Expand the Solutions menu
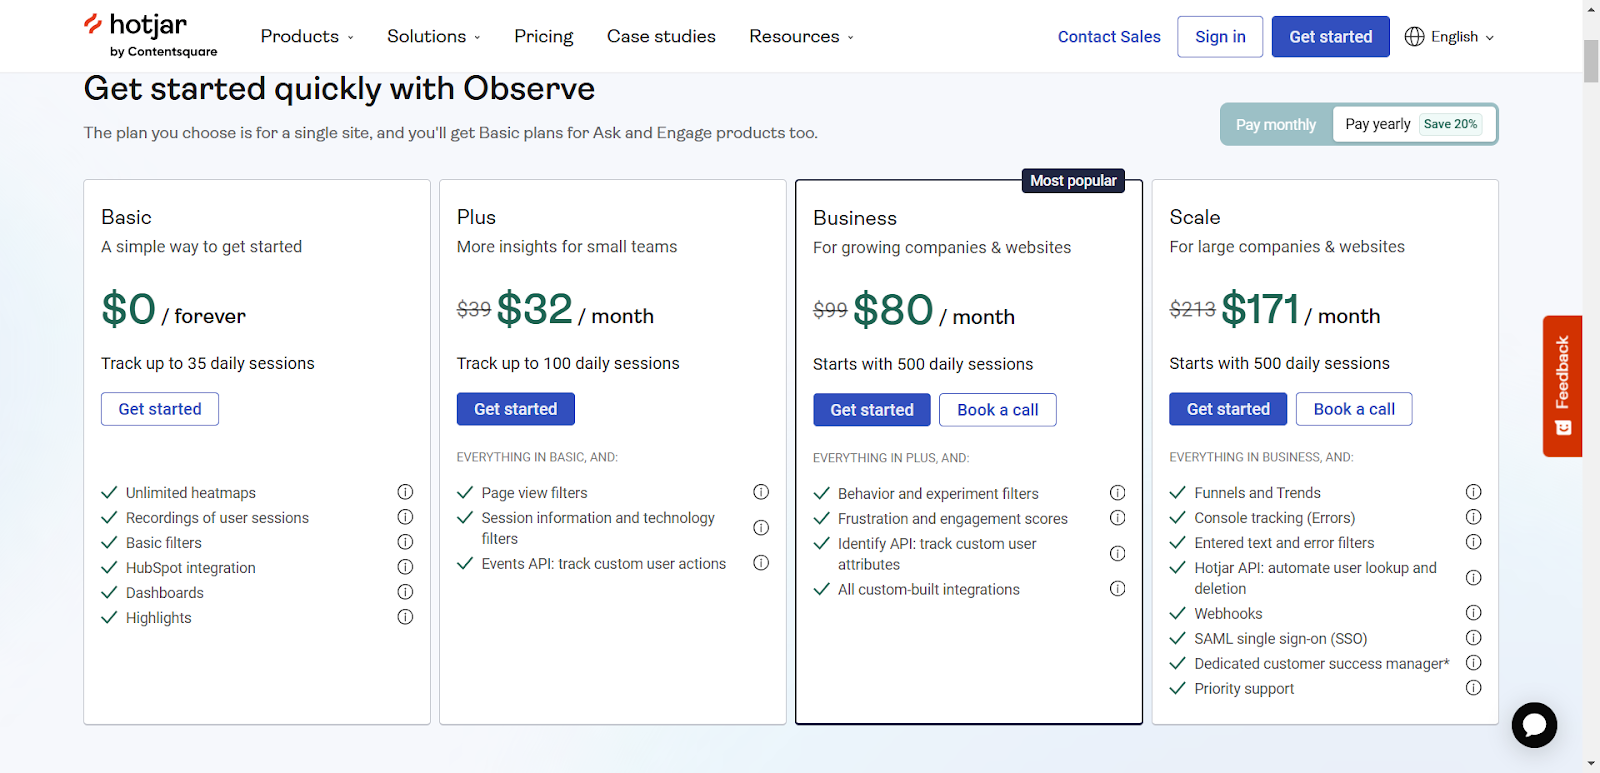Image resolution: width=1600 pixels, height=773 pixels. pyautogui.click(x=434, y=37)
